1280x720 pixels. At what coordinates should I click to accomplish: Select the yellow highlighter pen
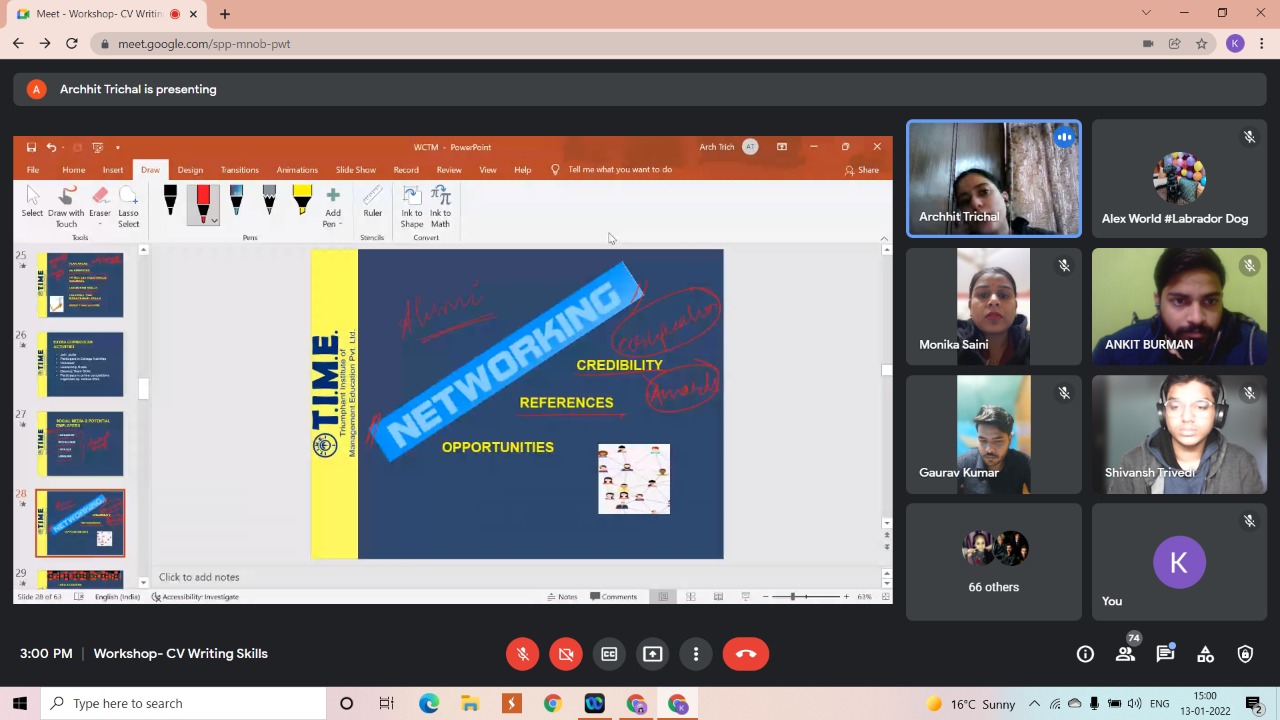pyautogui.click(x=302, y=200)
